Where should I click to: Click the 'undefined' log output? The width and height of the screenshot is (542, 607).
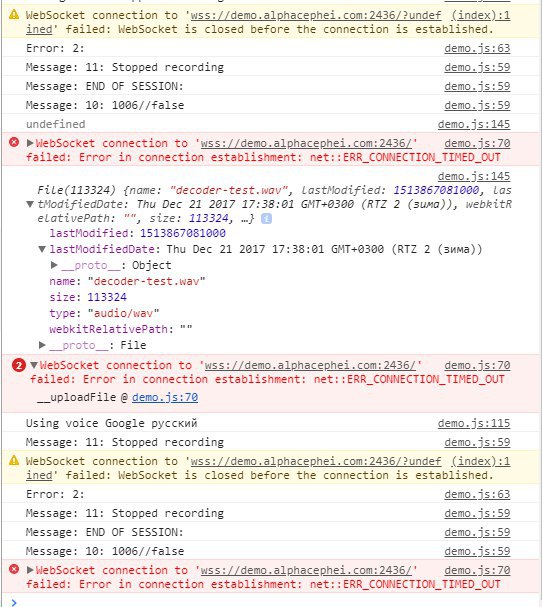[55, 124]
